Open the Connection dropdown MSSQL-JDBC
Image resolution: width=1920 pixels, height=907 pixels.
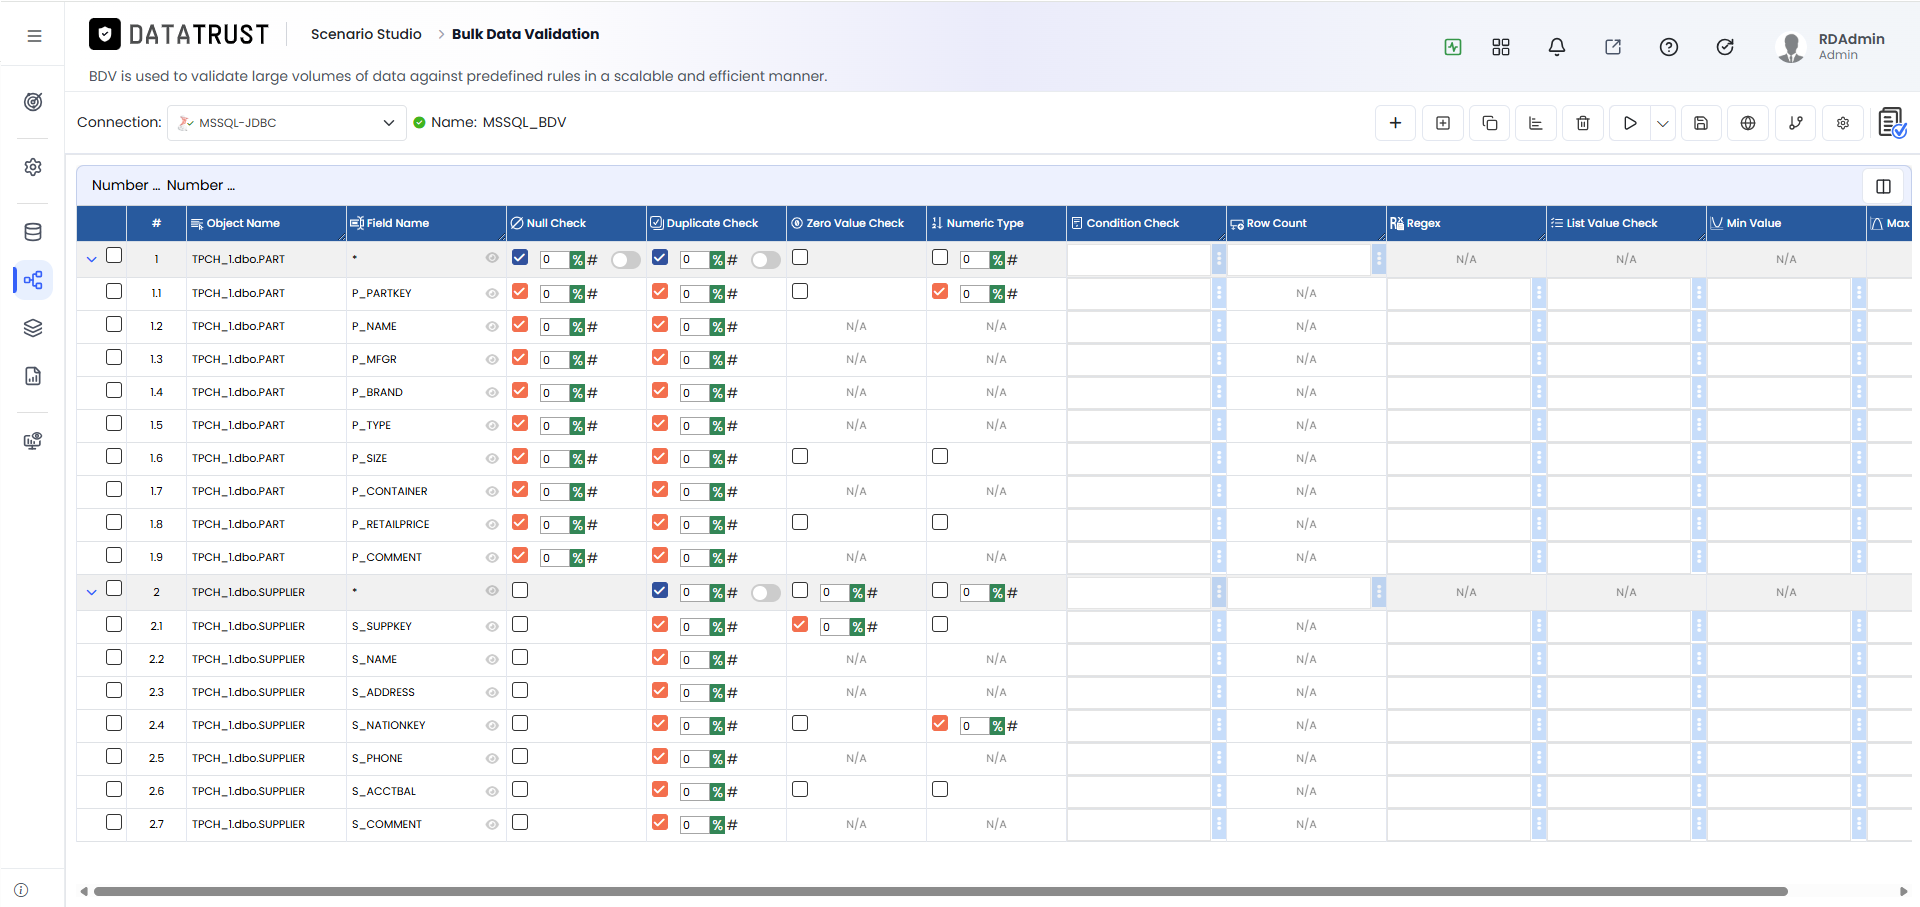point(287,123)
